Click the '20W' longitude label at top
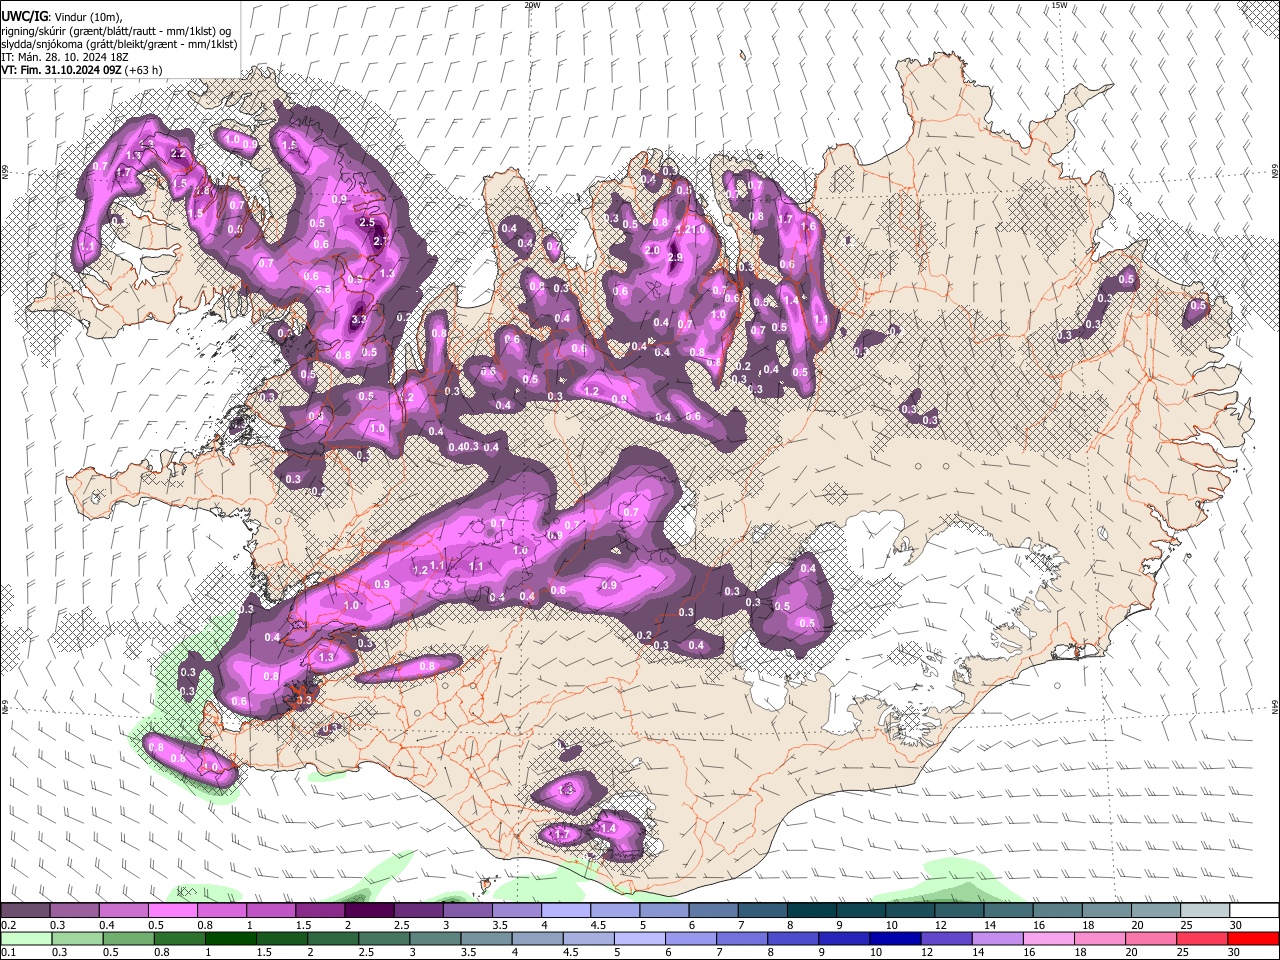Screen dimensions: 1280x960 532,5
